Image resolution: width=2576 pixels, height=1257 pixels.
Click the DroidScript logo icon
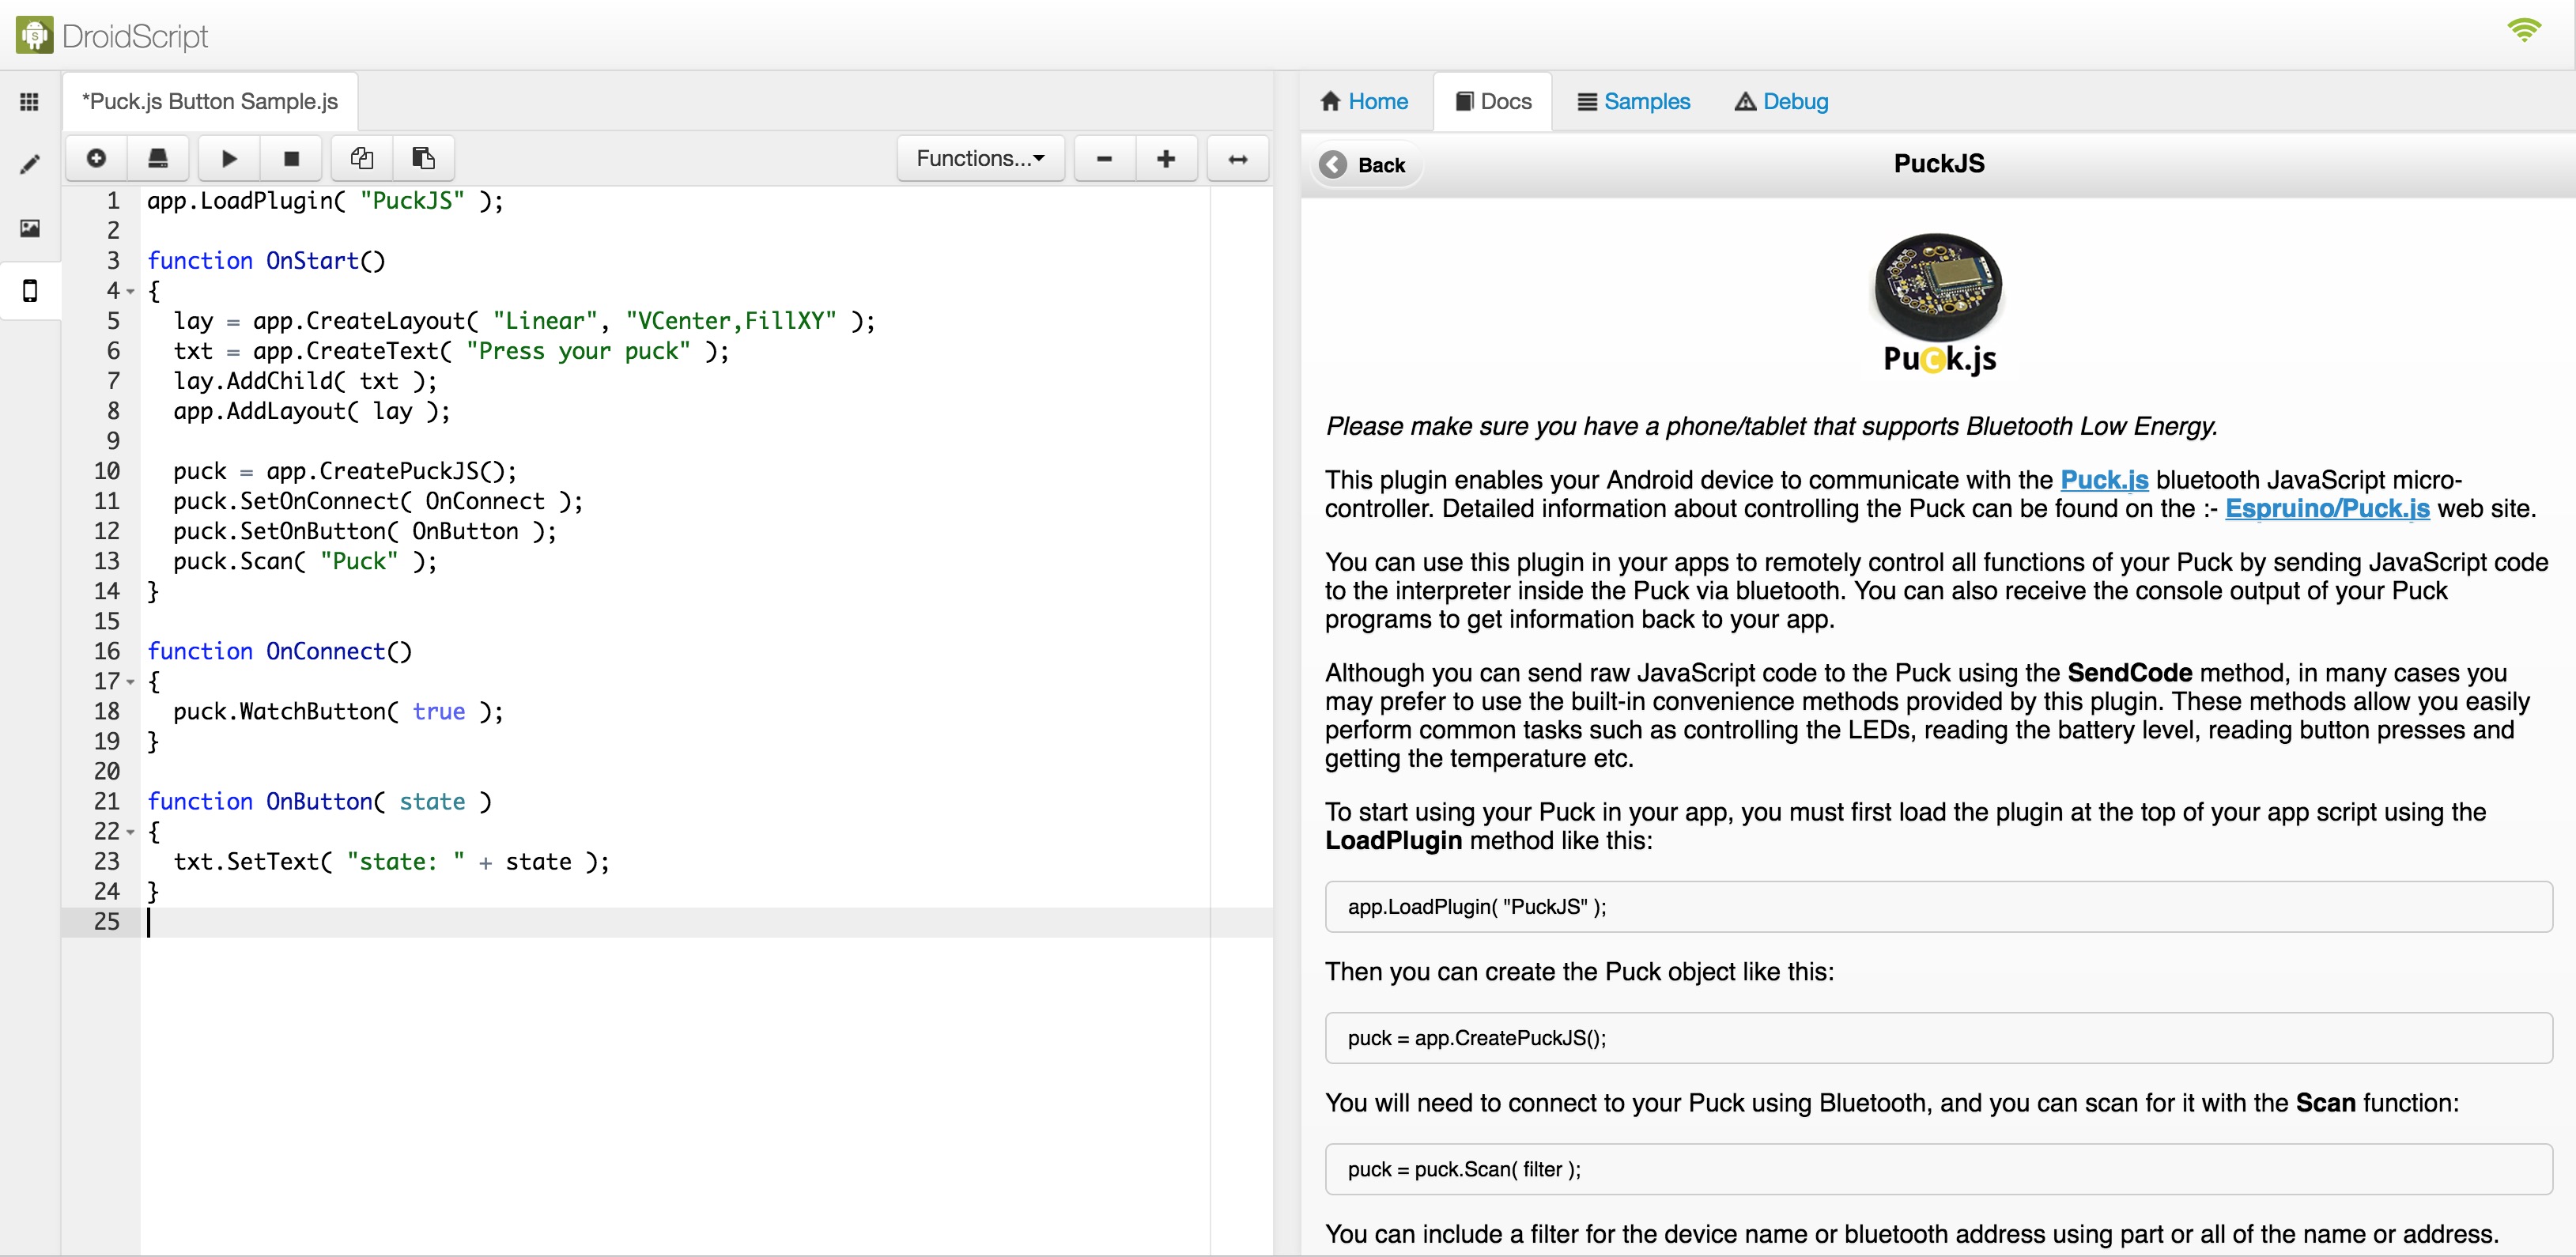[x=35, y=35]
